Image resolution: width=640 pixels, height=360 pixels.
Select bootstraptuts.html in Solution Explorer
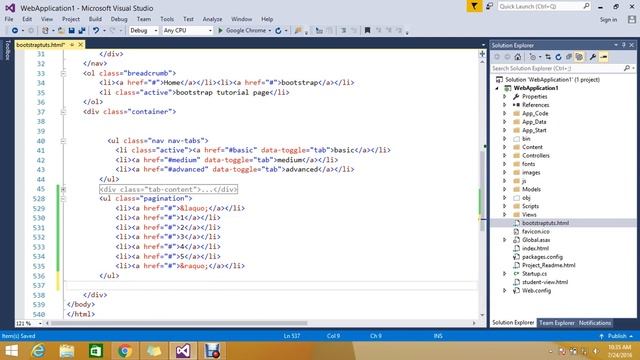coord(545,223)
